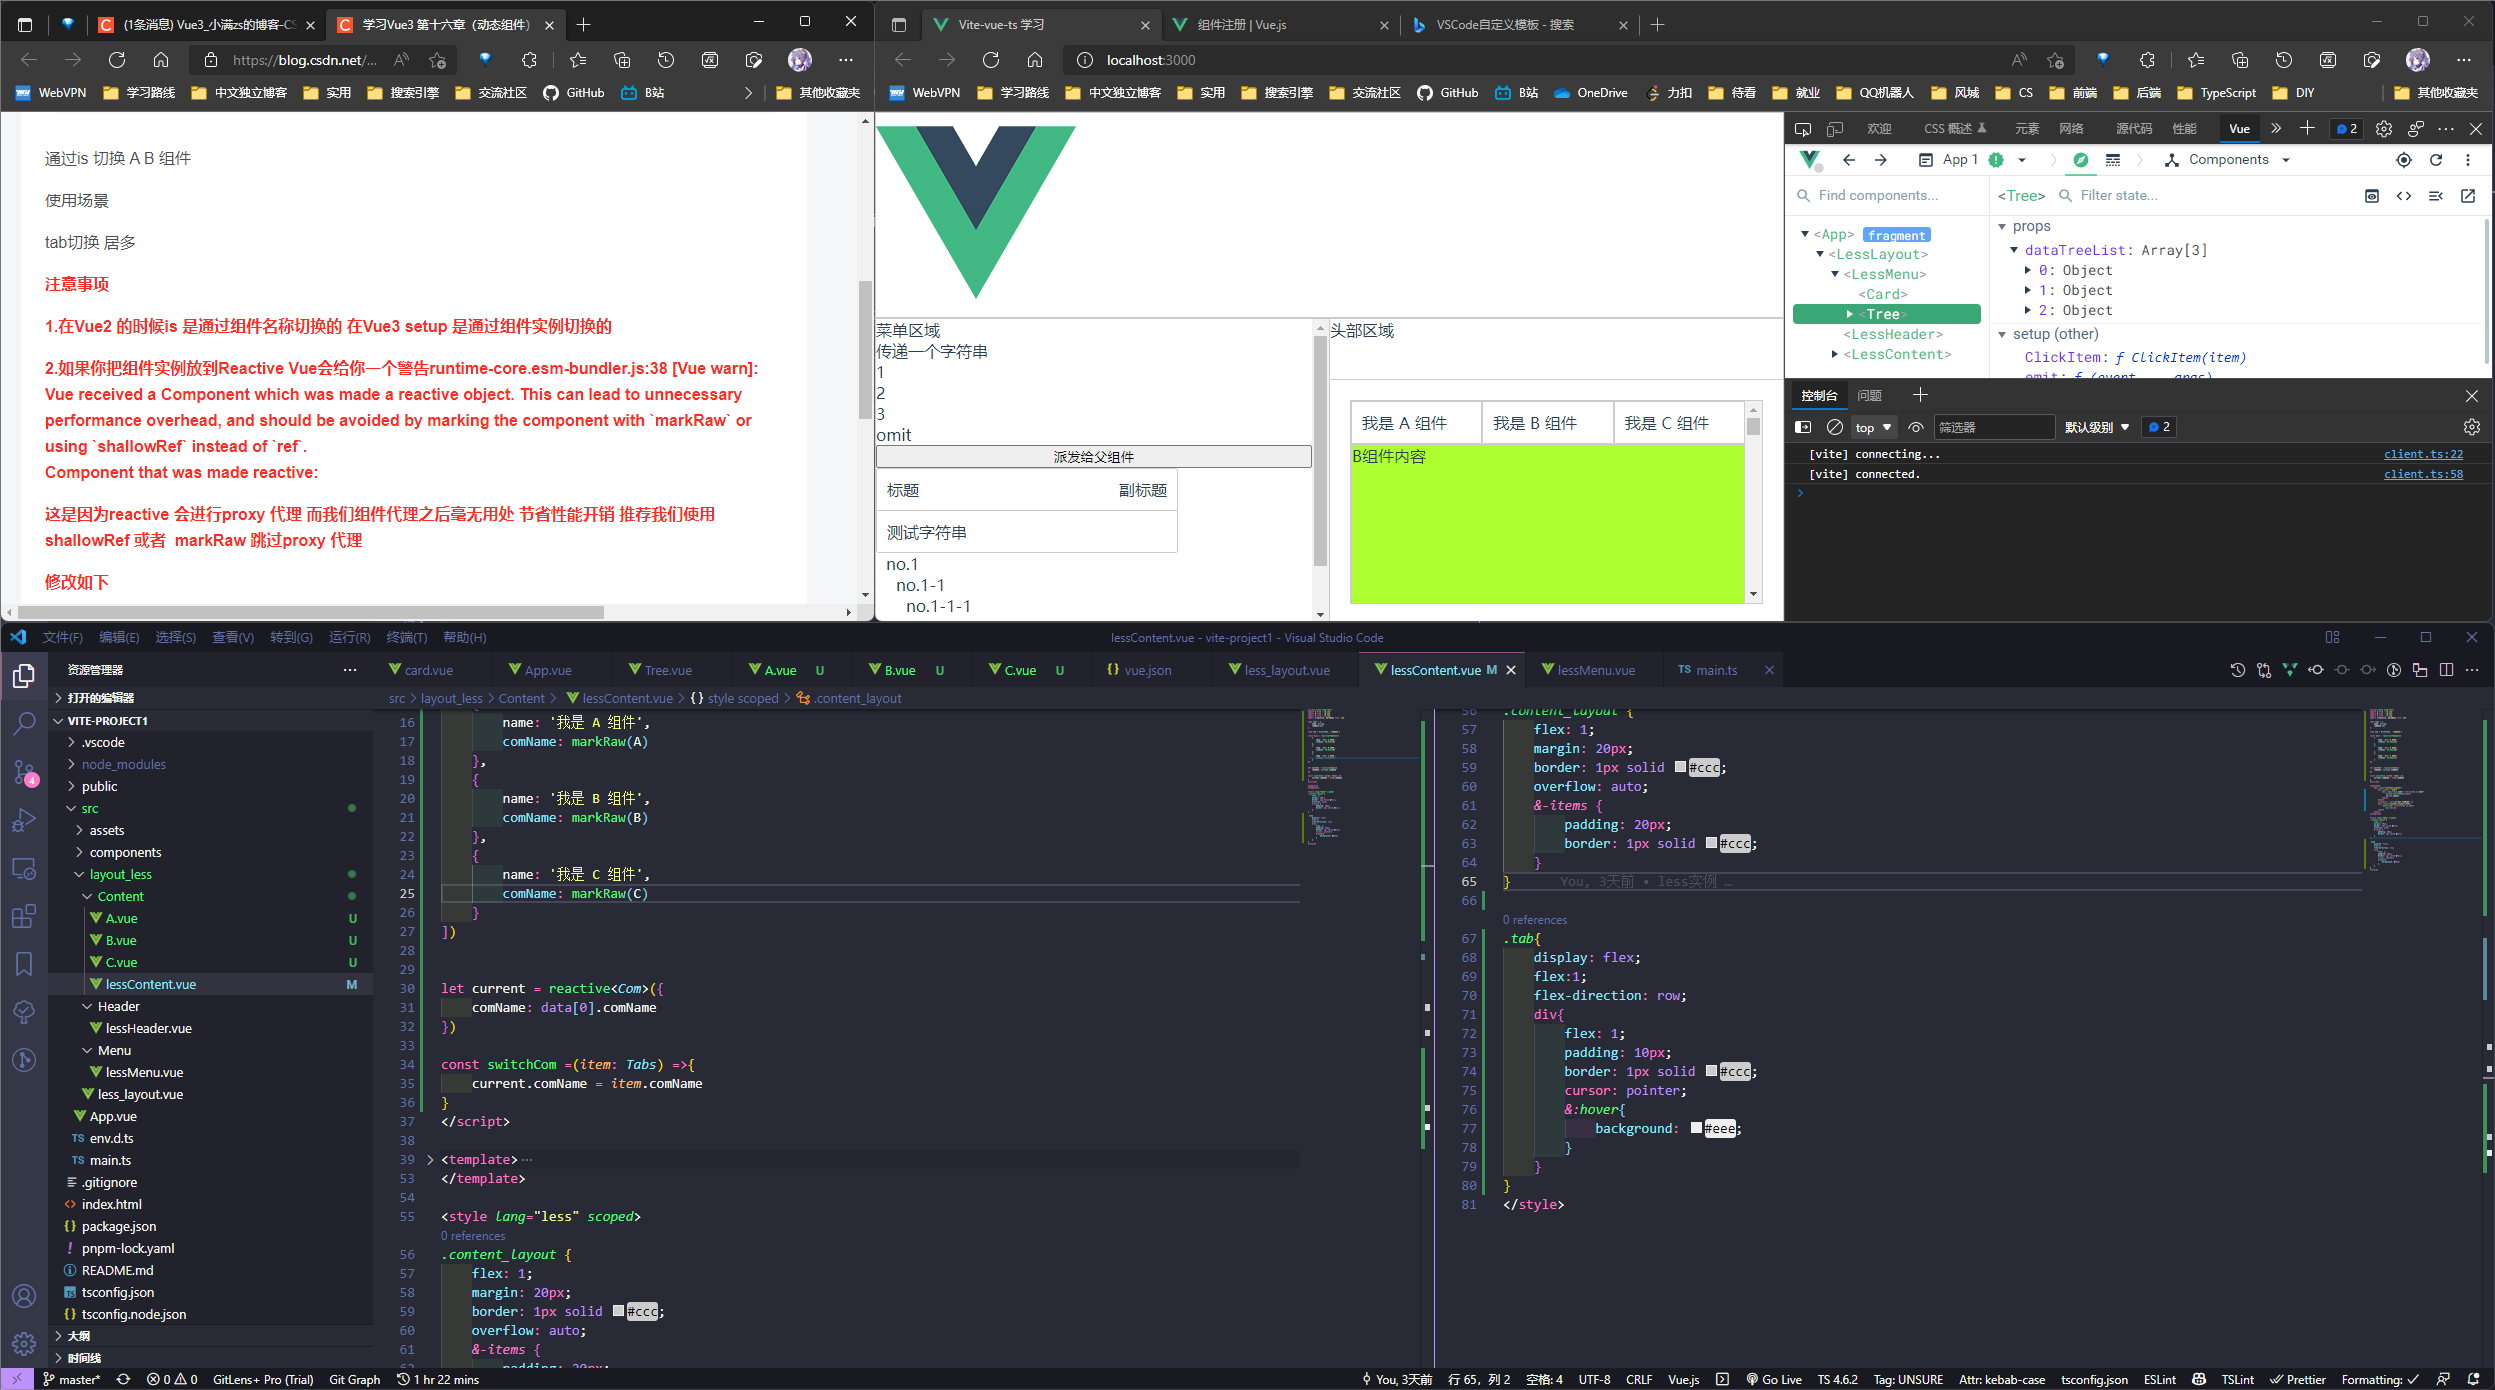Open VS Code Accounts icon

24,1296
